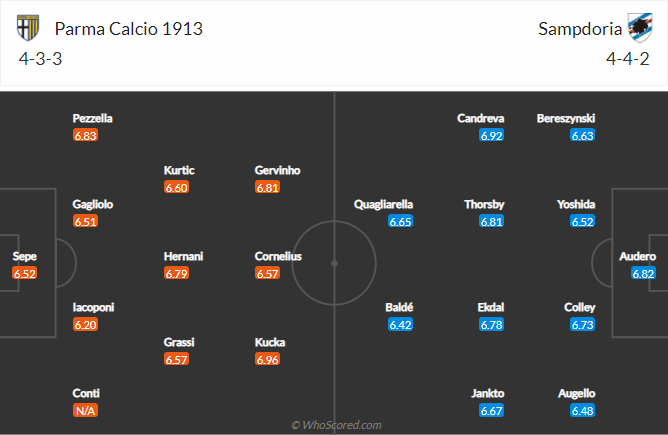Click goalkeeper Audero's 6.82 rating
Screen dimensions: 668x435
click(643, 273)
